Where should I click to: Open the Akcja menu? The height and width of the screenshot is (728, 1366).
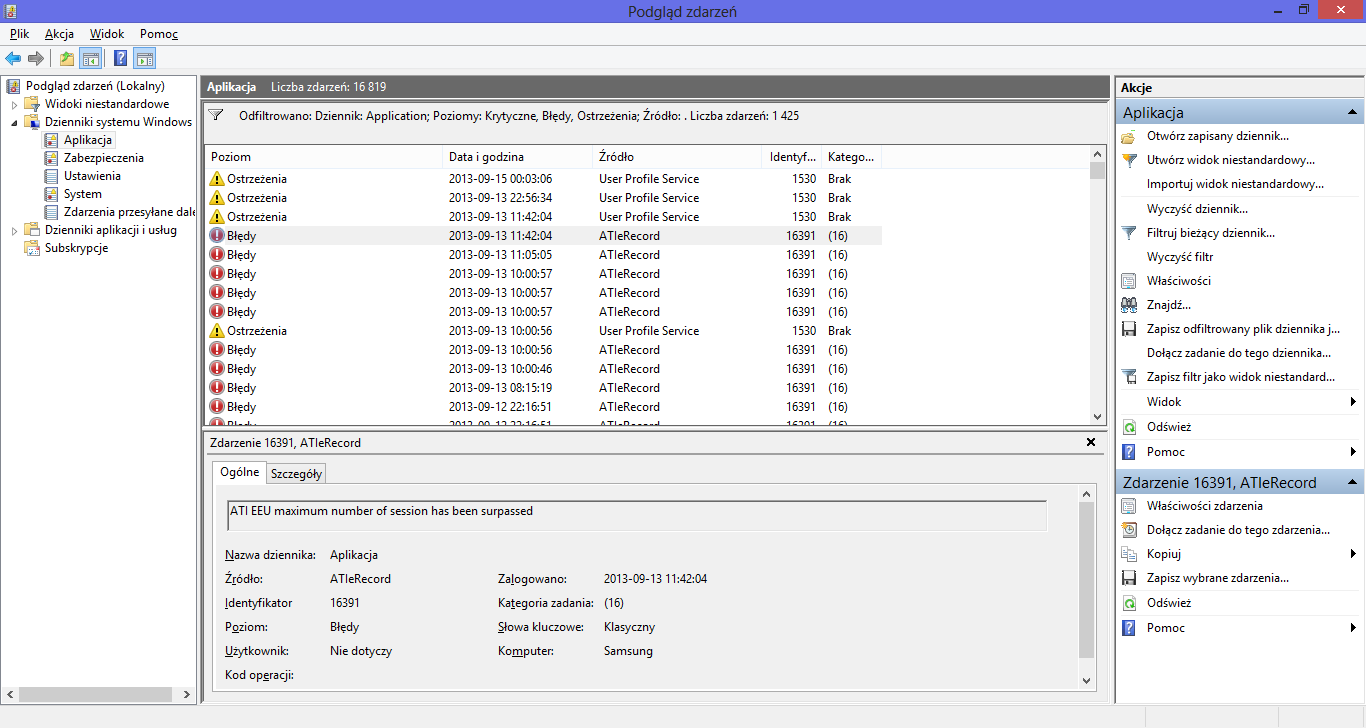coord(59,34)
